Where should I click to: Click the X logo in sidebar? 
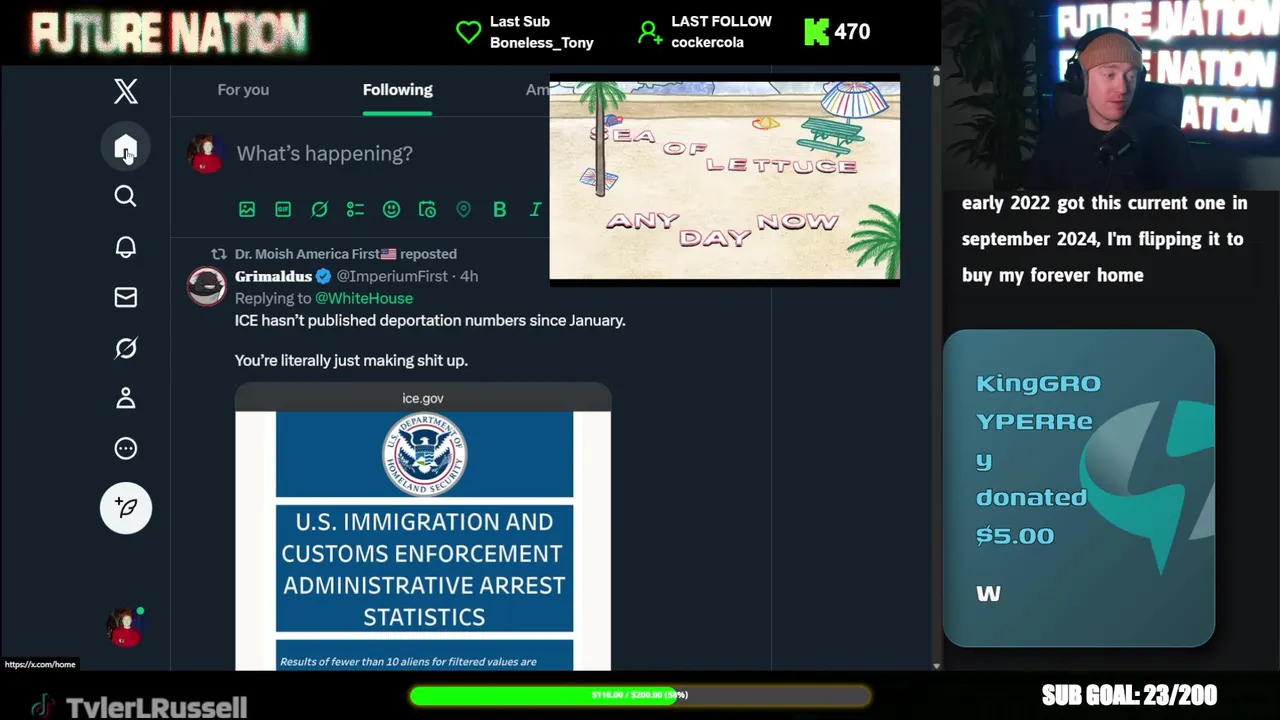(x=125, y=91)
